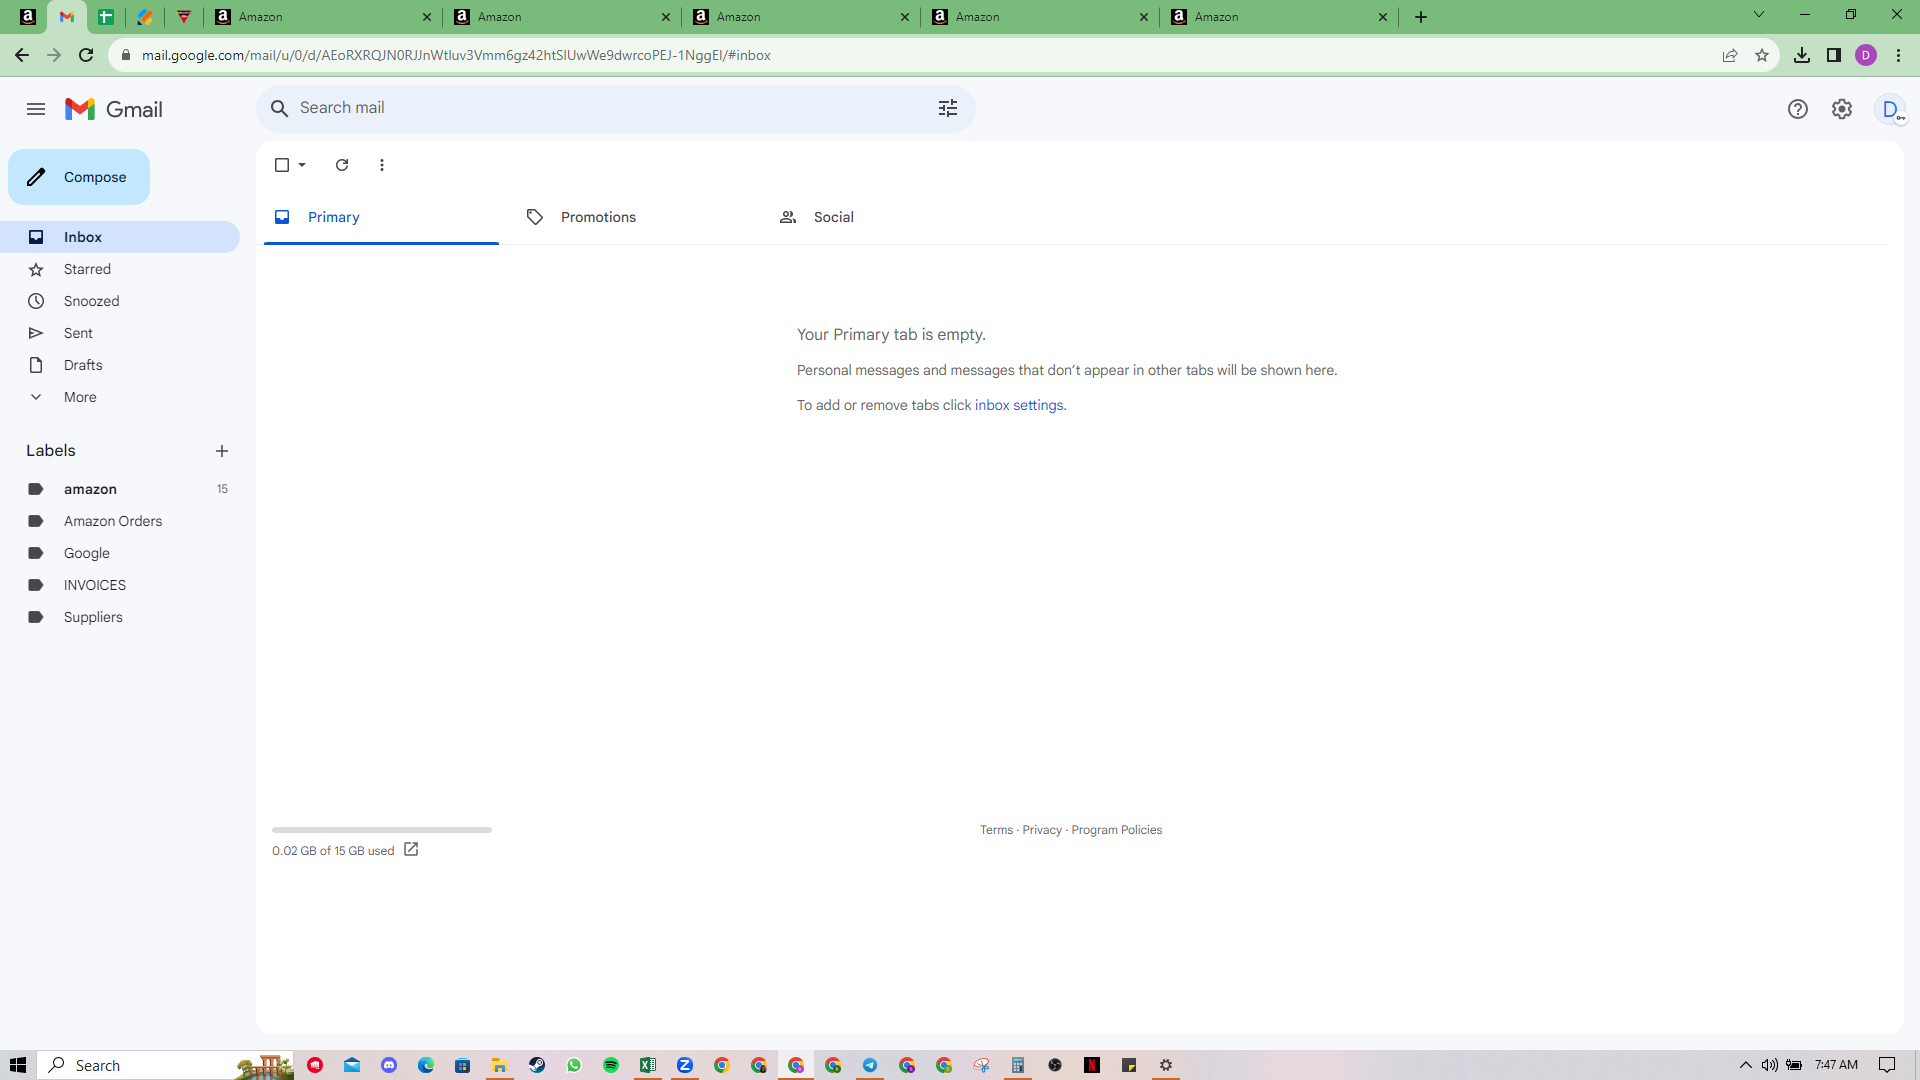Screen dimensions: 1920x1080
Task: Refresh the inbox with the refresh icon
Action: tap(342, 165)
